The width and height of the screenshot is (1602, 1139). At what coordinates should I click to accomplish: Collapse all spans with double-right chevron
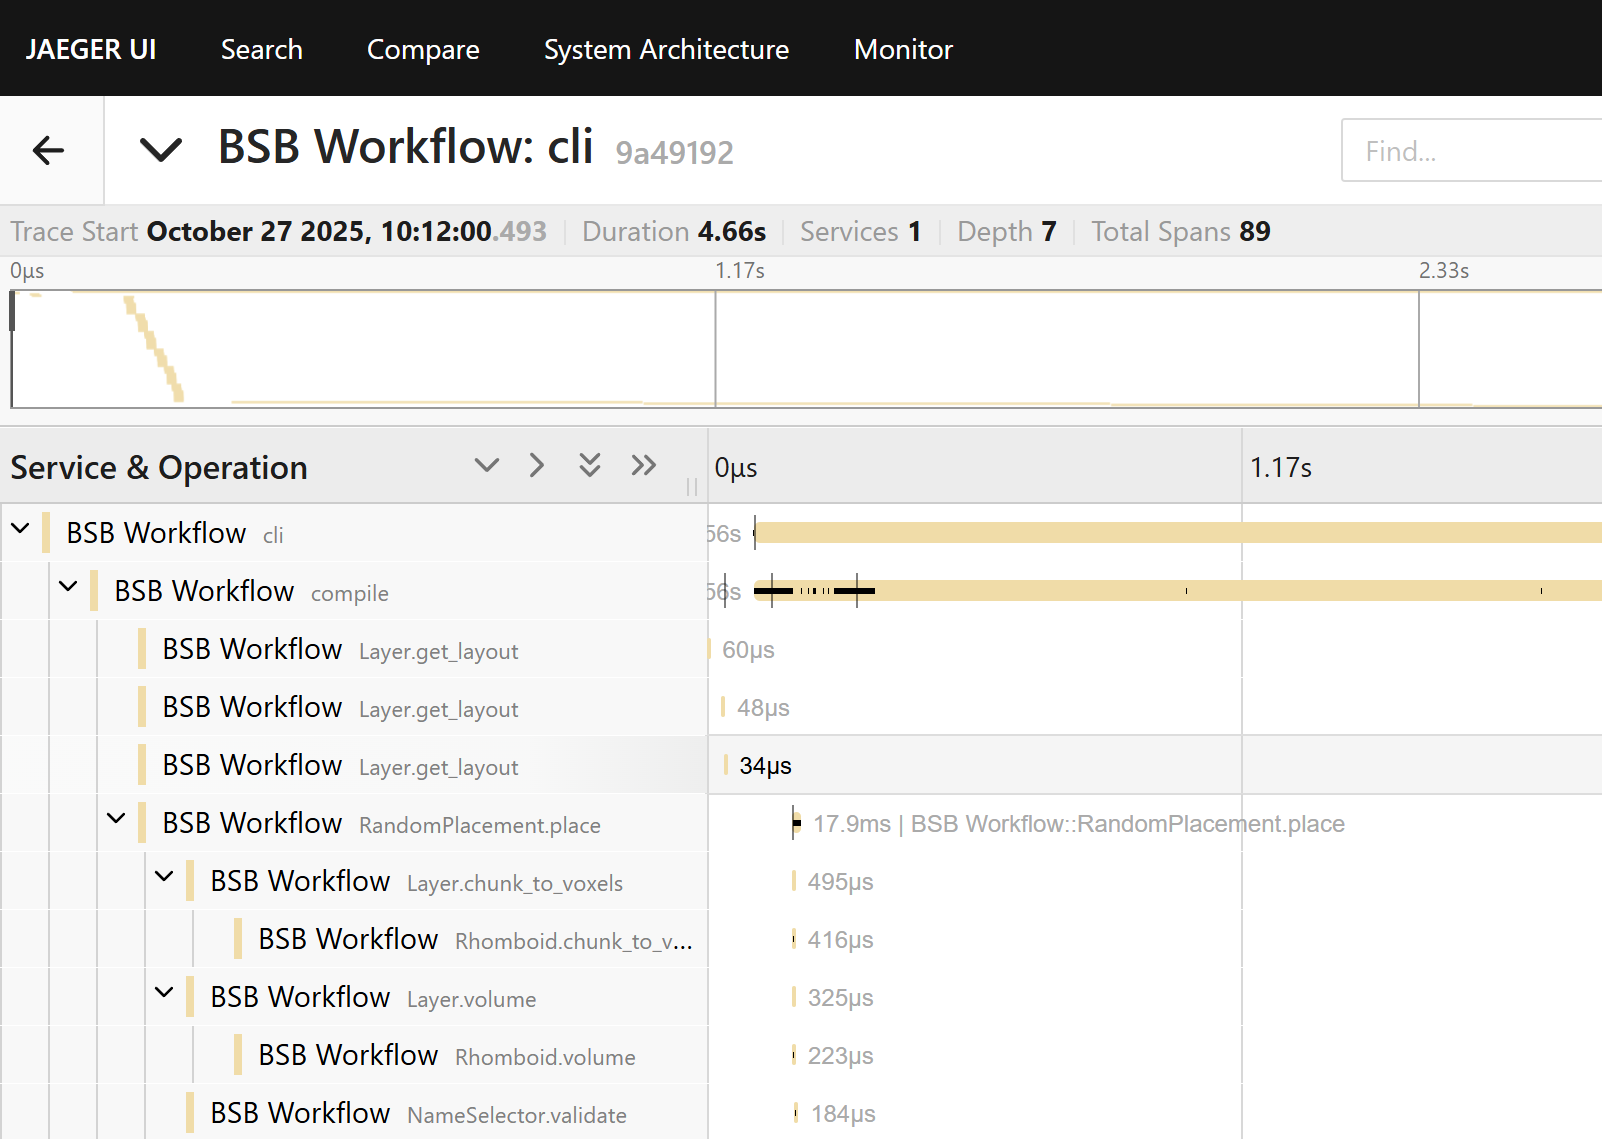tap(643, 465)
